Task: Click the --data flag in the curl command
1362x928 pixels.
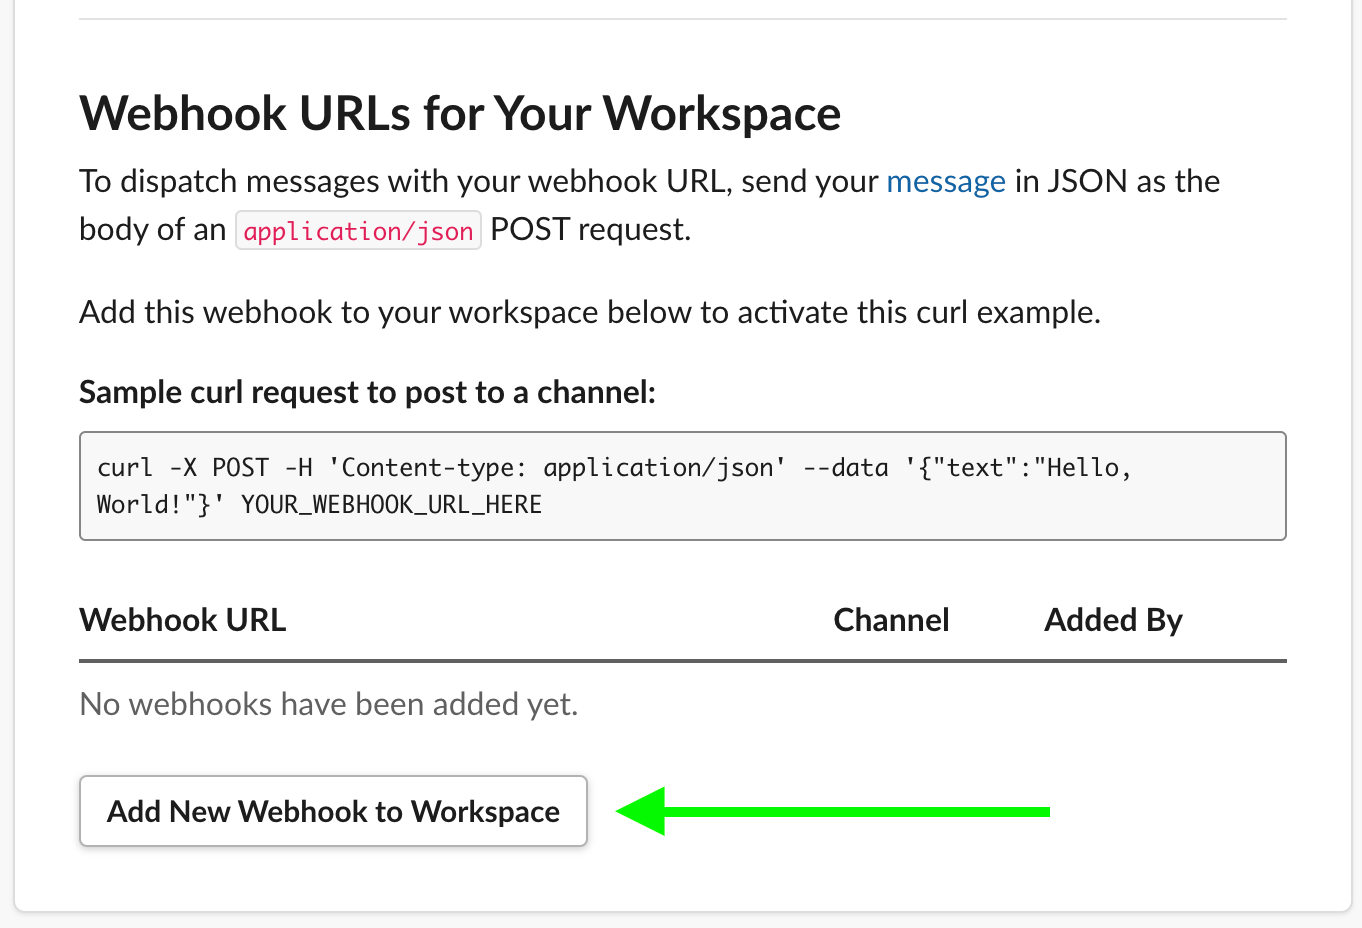Action: click(x=845, y=467)
